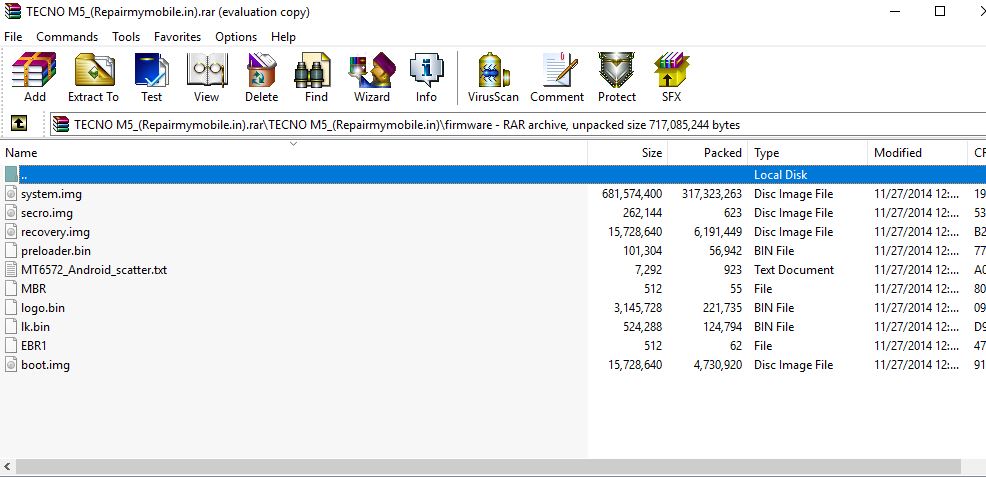Click the up one level folder button
986x477 pixels.
tap(19, 124)
